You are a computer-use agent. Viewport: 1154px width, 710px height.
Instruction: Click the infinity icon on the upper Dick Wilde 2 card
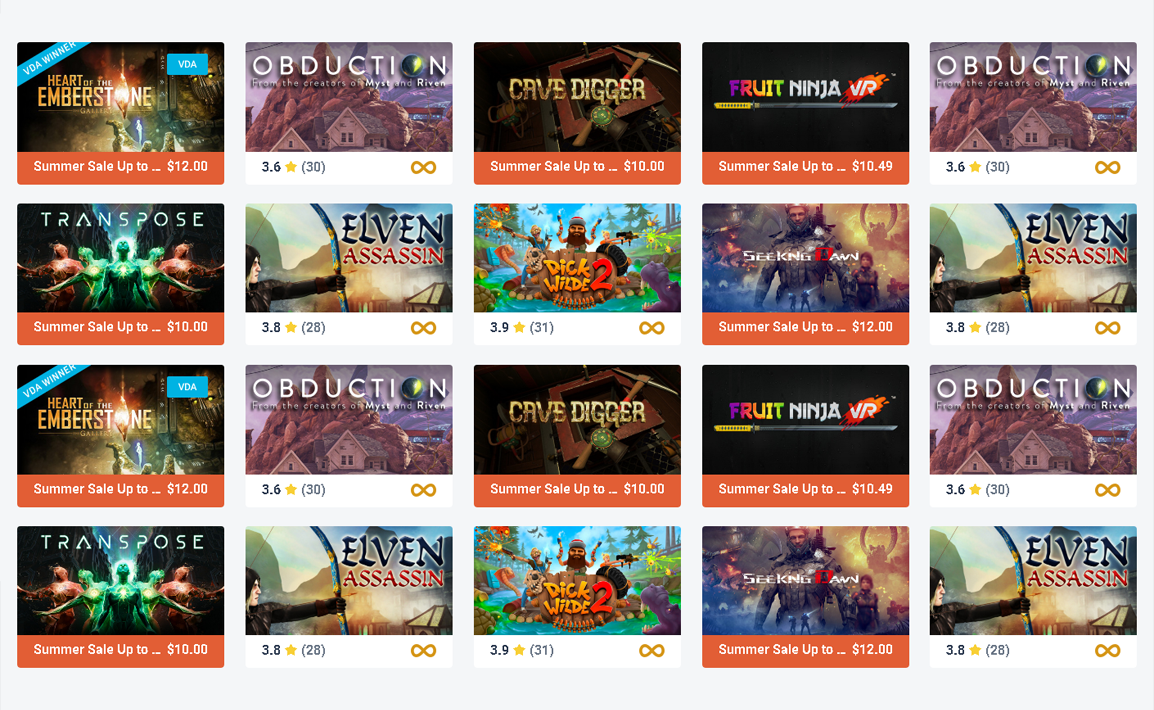(x=651, y=328)
